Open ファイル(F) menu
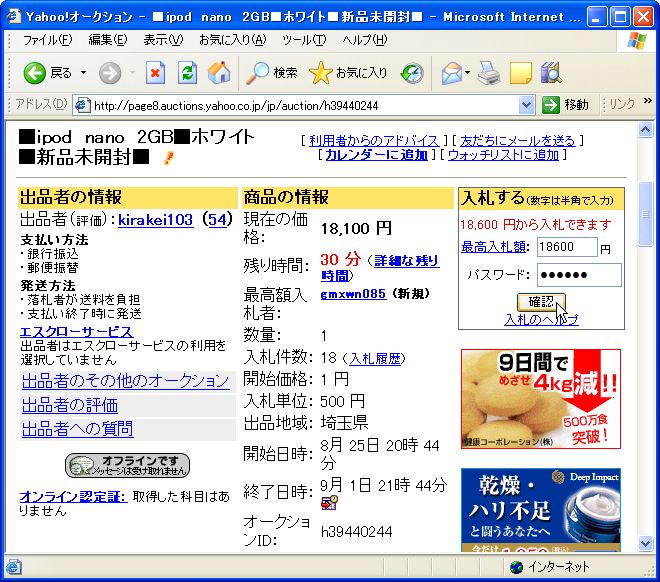 pyautogui.click(x=47, y=40)
